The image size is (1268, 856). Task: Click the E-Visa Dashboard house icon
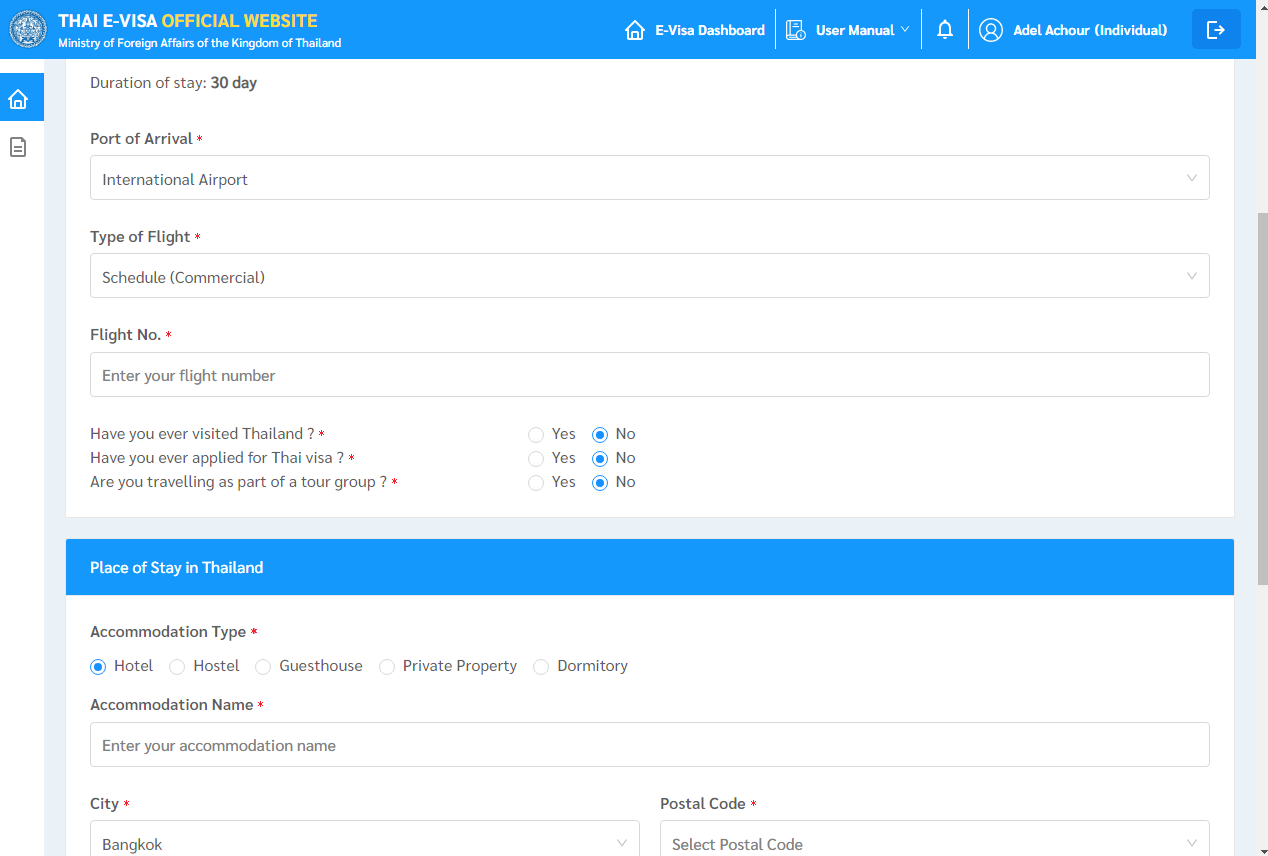[x=634, y=30]
